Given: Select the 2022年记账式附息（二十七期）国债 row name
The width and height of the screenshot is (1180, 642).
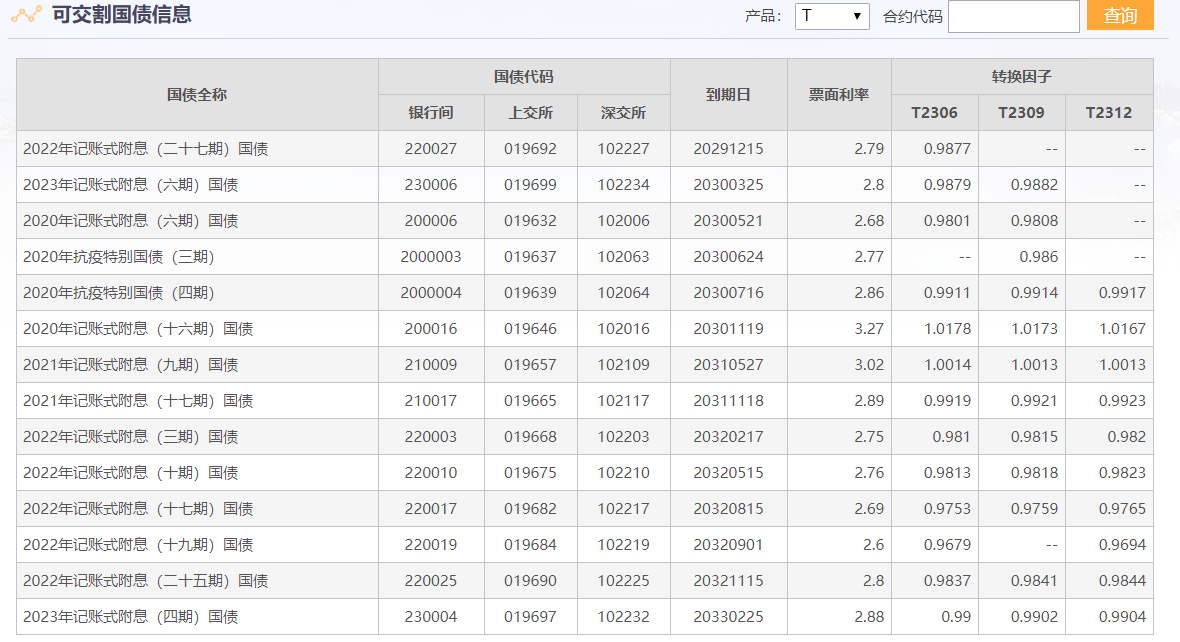Looking at the screenshot, I should coord(146,149).
